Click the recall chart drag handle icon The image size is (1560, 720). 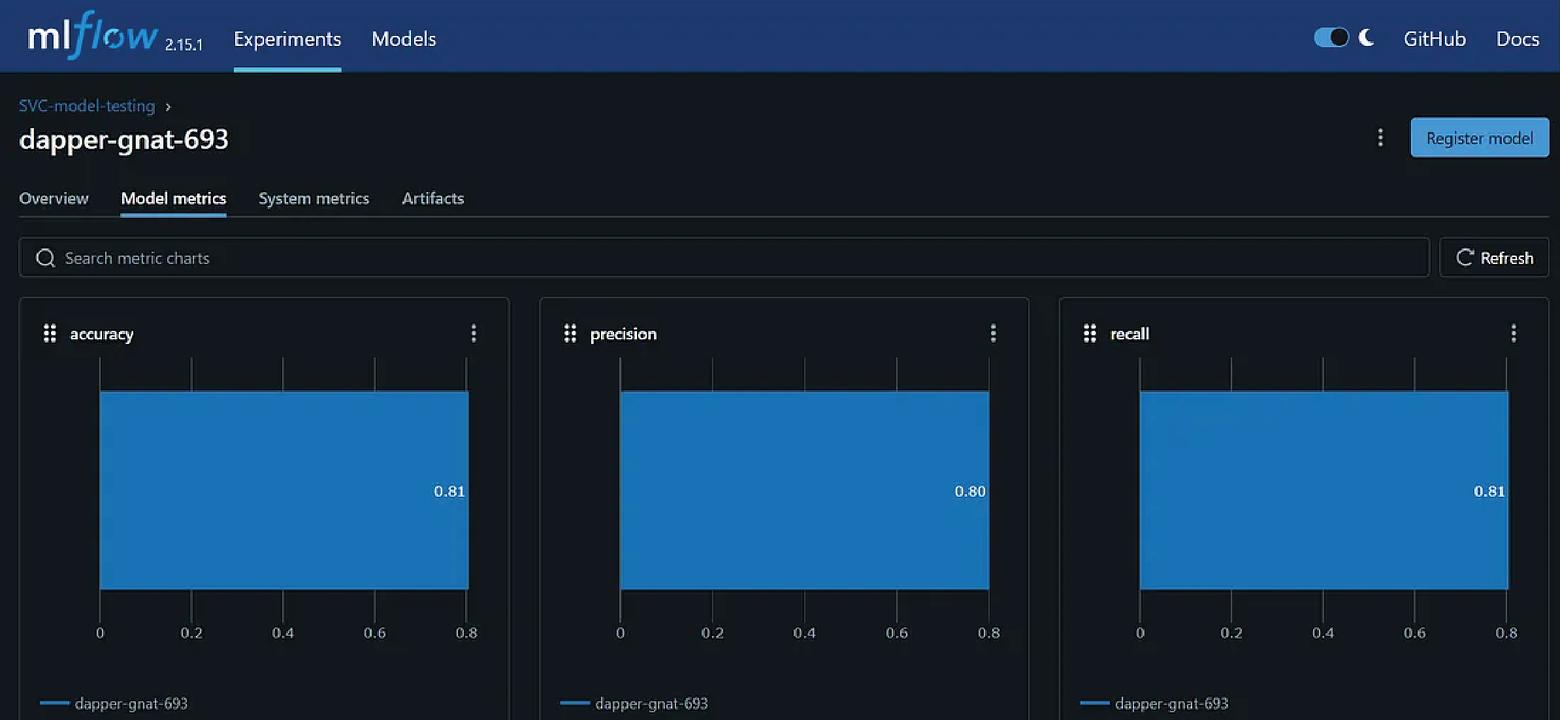[x=1090, y=333]
